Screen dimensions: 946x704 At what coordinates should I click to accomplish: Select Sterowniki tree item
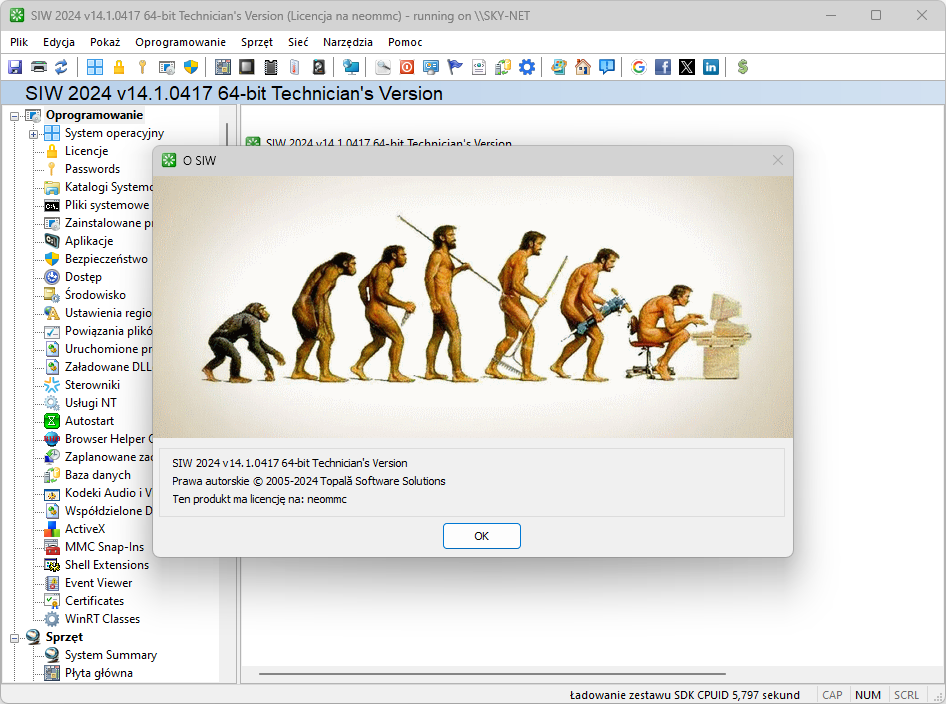tap(92, 385)
